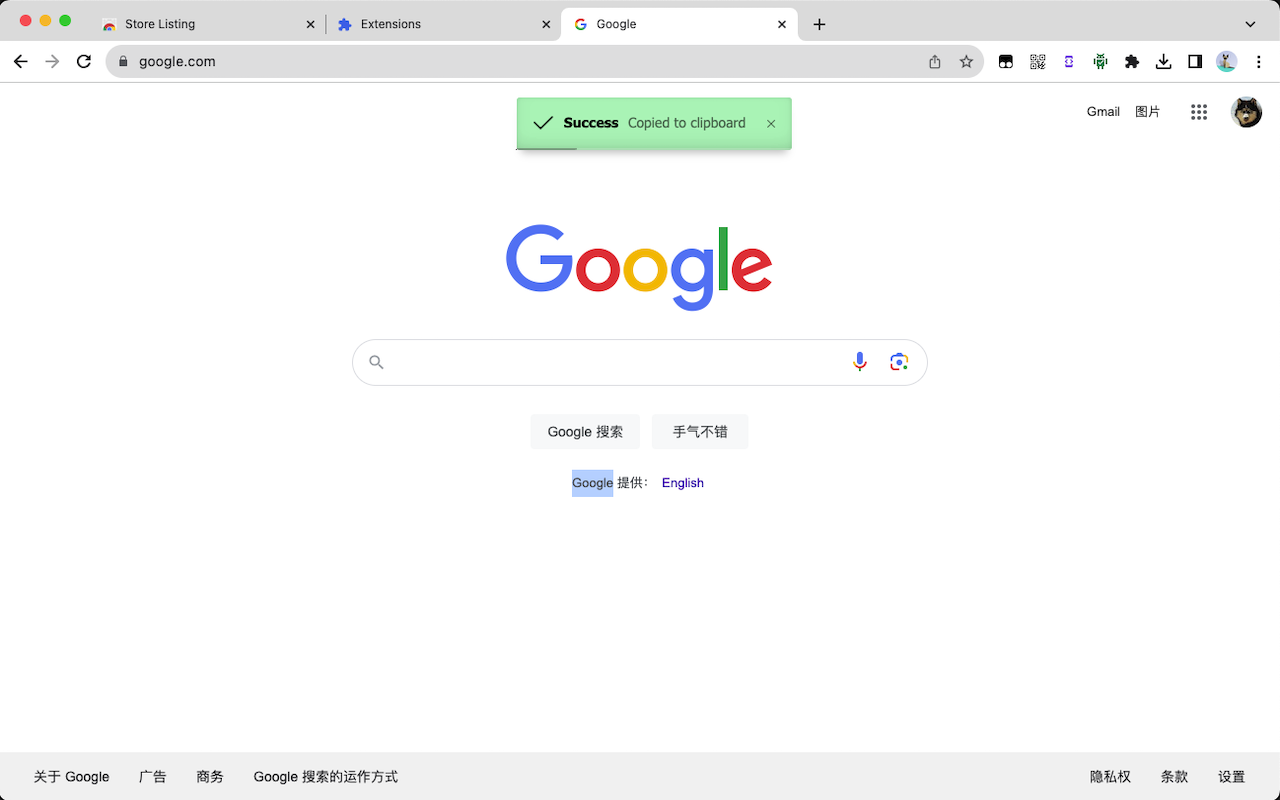Switch to the Extensions tab
The width and height of the screenshot is (1280, 800).
tap(444, 24)
